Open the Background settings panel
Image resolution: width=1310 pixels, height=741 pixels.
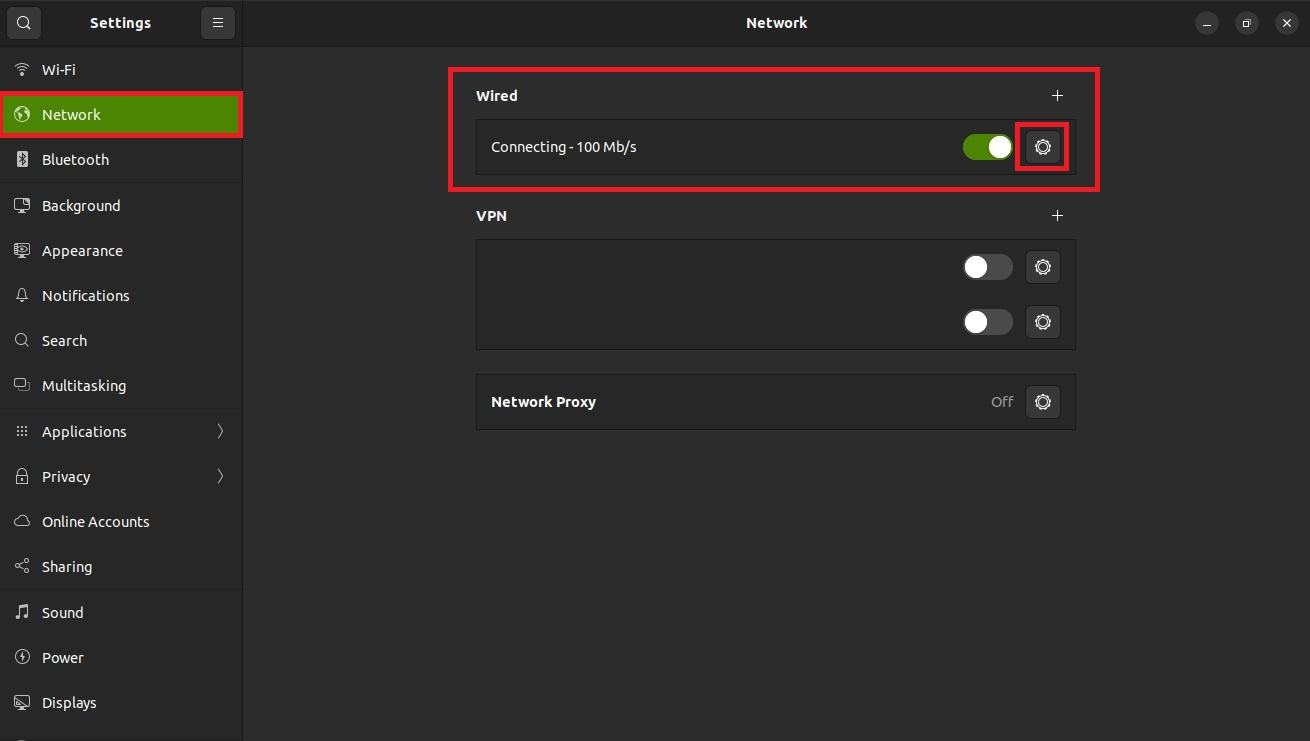point(80,206)
